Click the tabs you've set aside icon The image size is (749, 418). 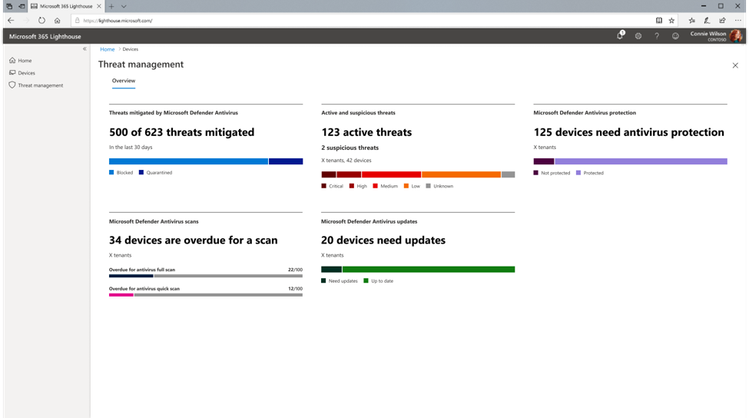tap(9, 6)
